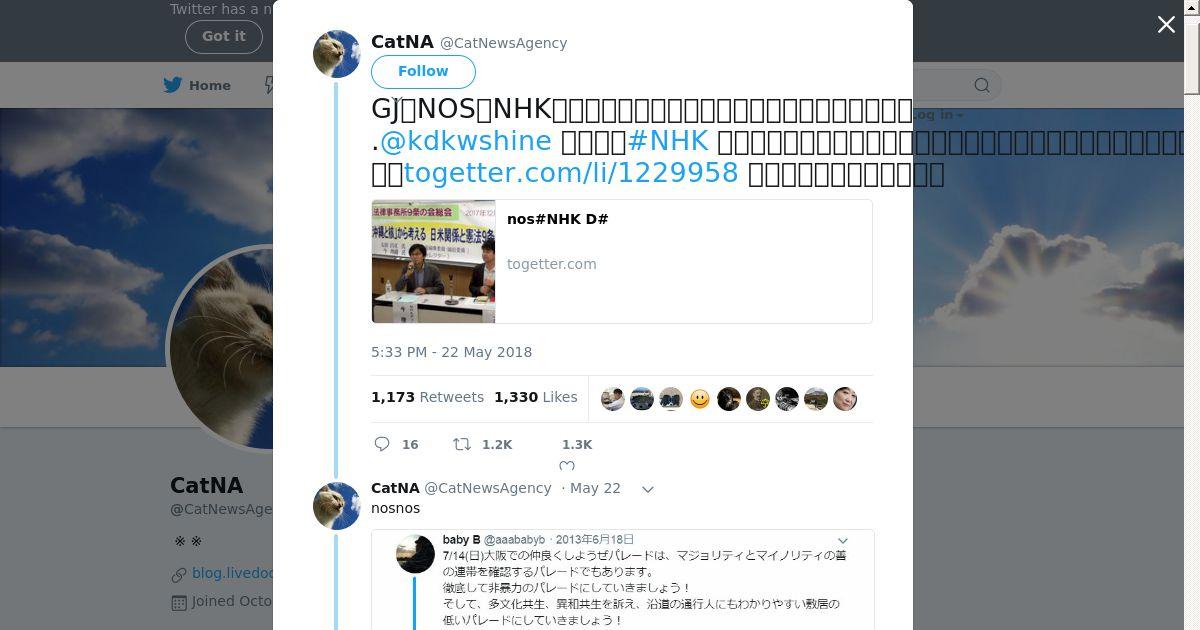Click the smiley face liker avatar
Viewport: 1200px width, 630px height.
tap(700, 399)
